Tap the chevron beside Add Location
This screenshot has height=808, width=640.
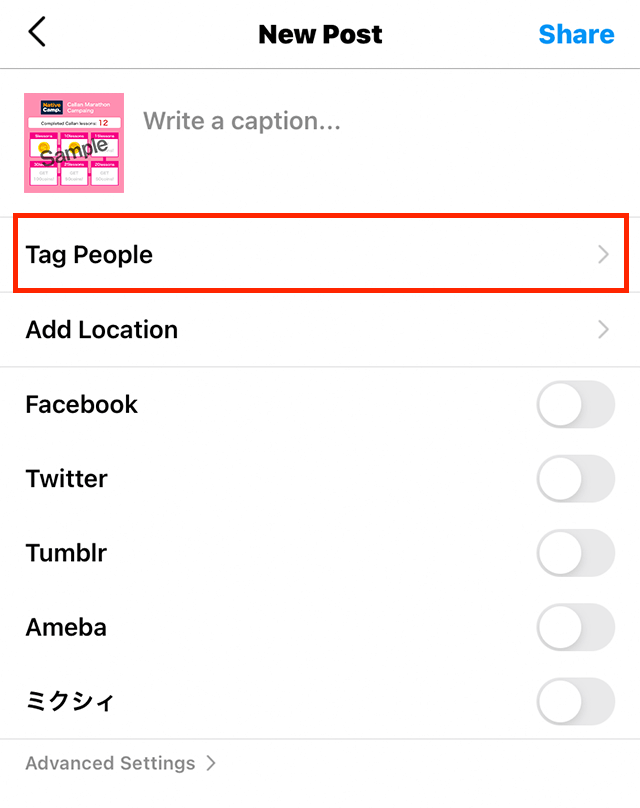pyautogui.click(x=603, y=330)
